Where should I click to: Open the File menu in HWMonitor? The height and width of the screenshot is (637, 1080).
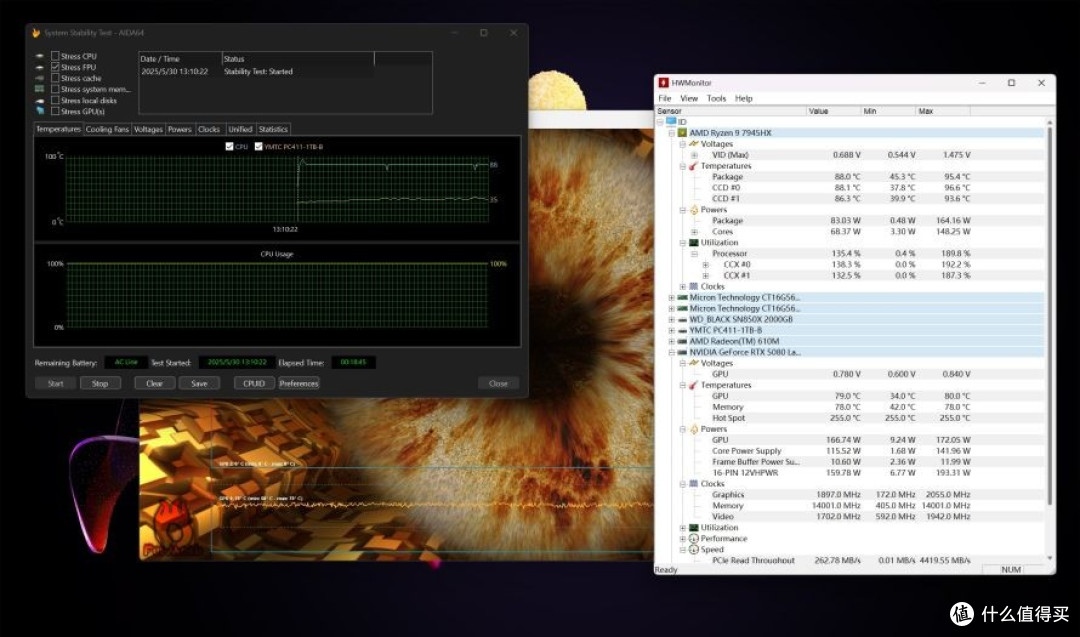[x=665, y=98]
